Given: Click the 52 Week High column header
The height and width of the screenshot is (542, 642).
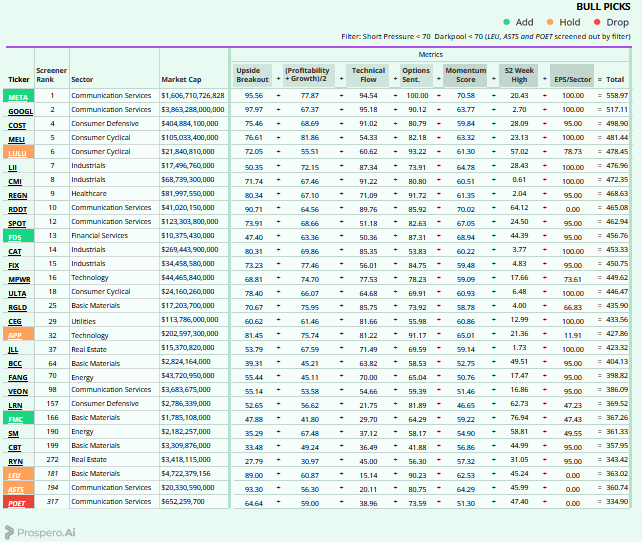Looking at the screenshot, I should (518, 75).
